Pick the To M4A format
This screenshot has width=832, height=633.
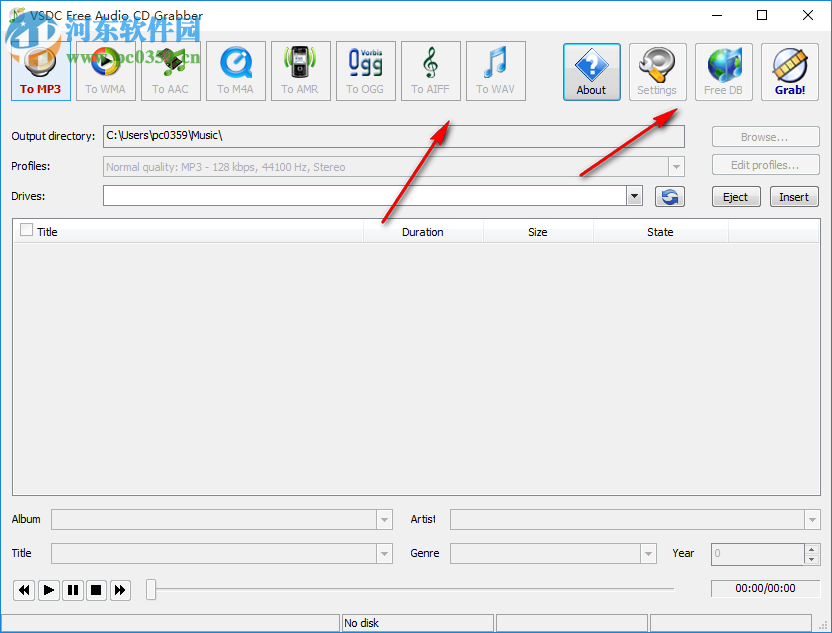click(x=235, y=70)
